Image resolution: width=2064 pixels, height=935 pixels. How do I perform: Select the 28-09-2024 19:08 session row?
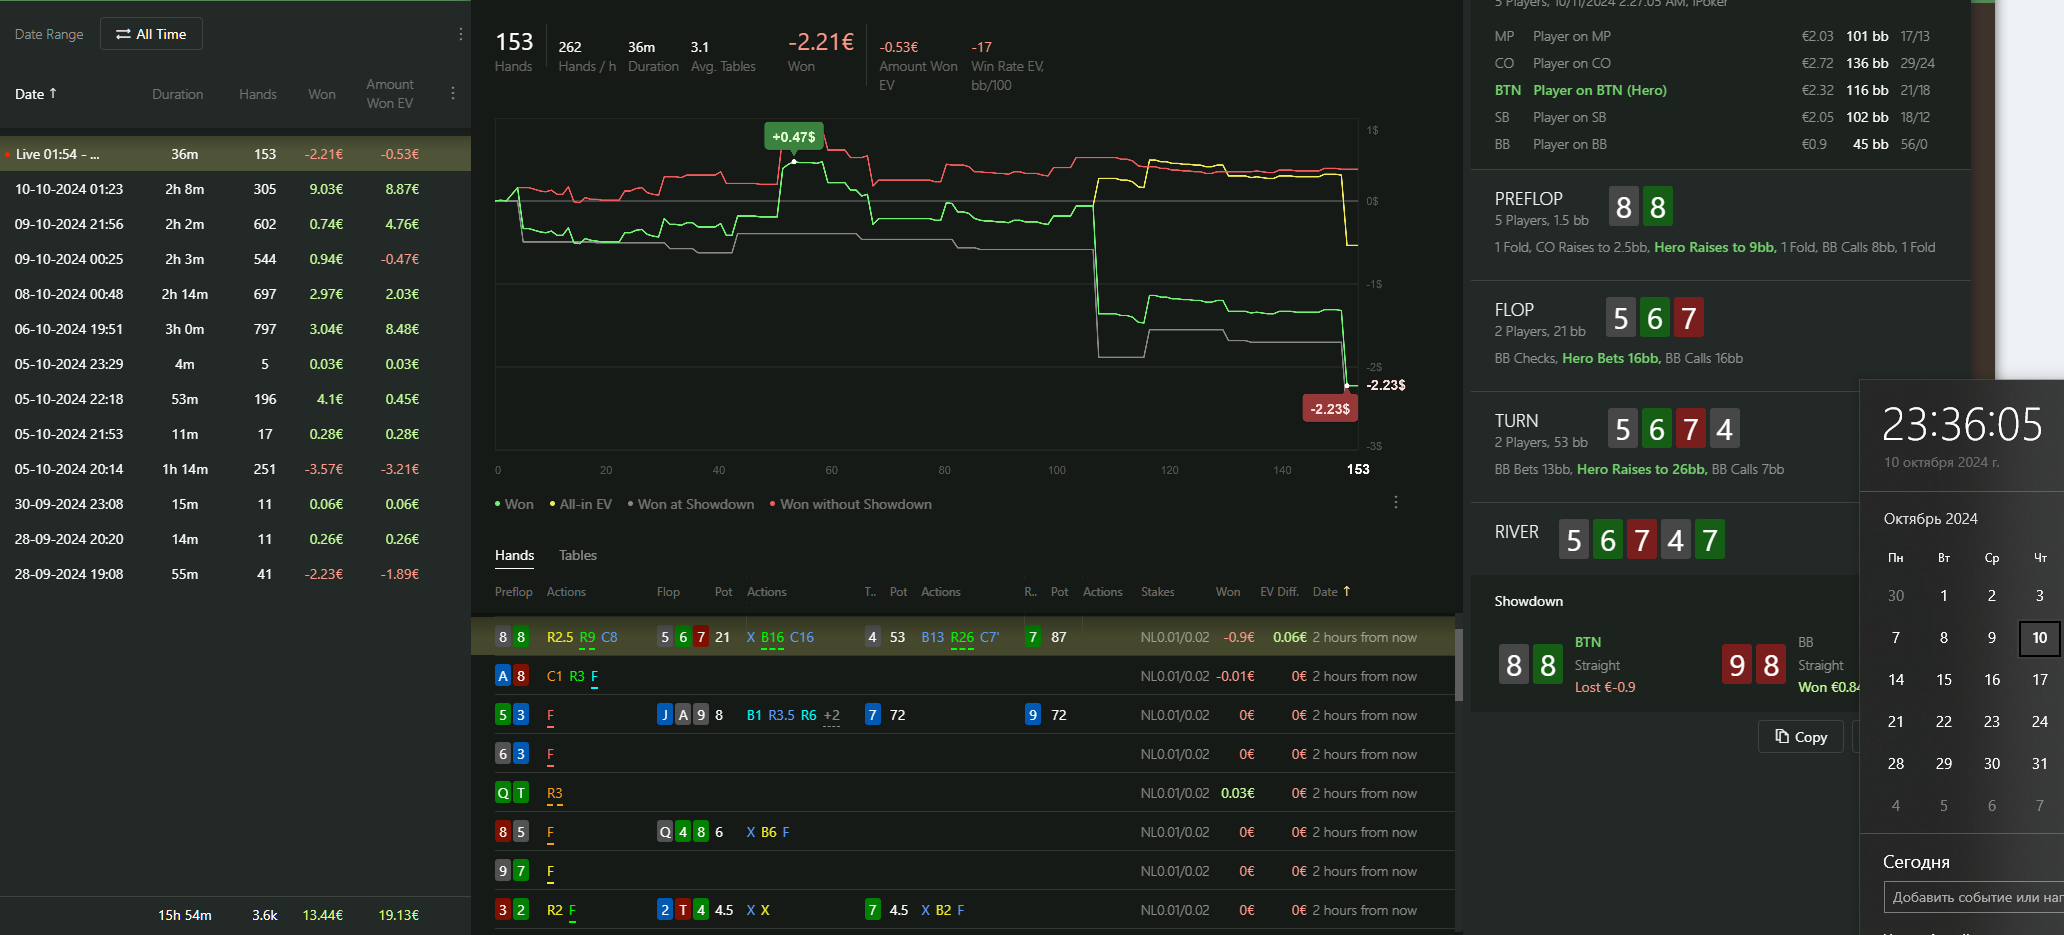(x=235, y=574)
